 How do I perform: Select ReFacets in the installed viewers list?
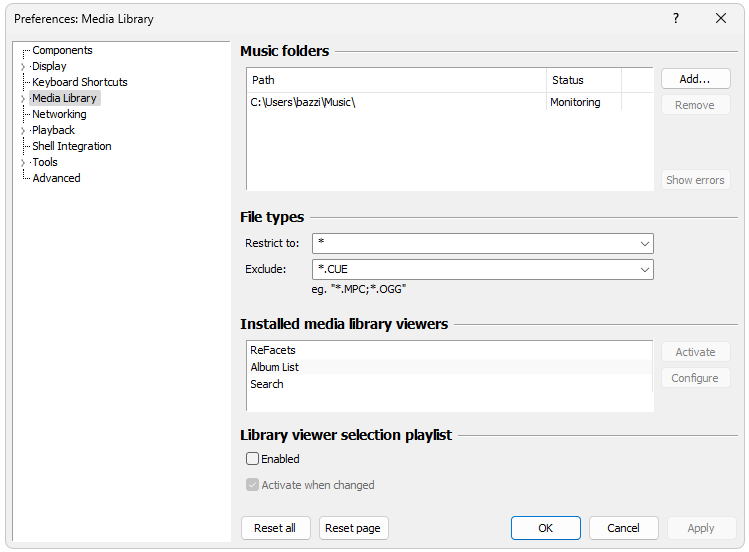click(x=273, y=350)
